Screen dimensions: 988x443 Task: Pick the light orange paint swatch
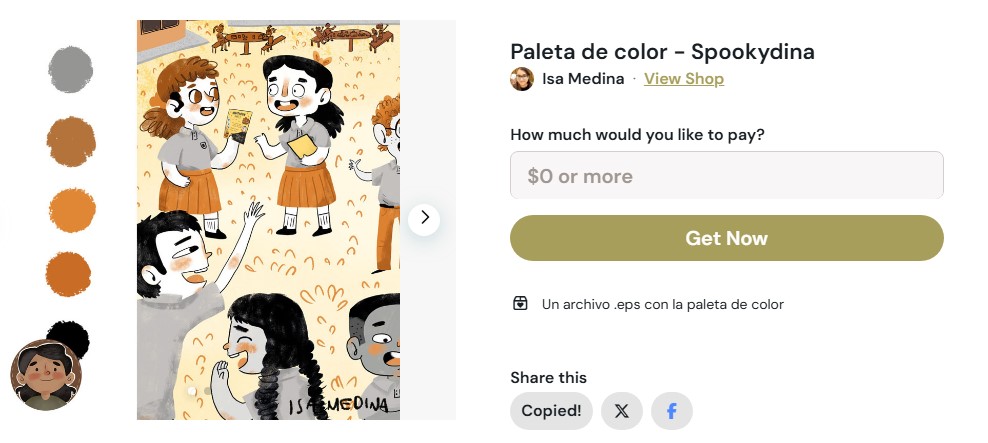tap(72, 210)
